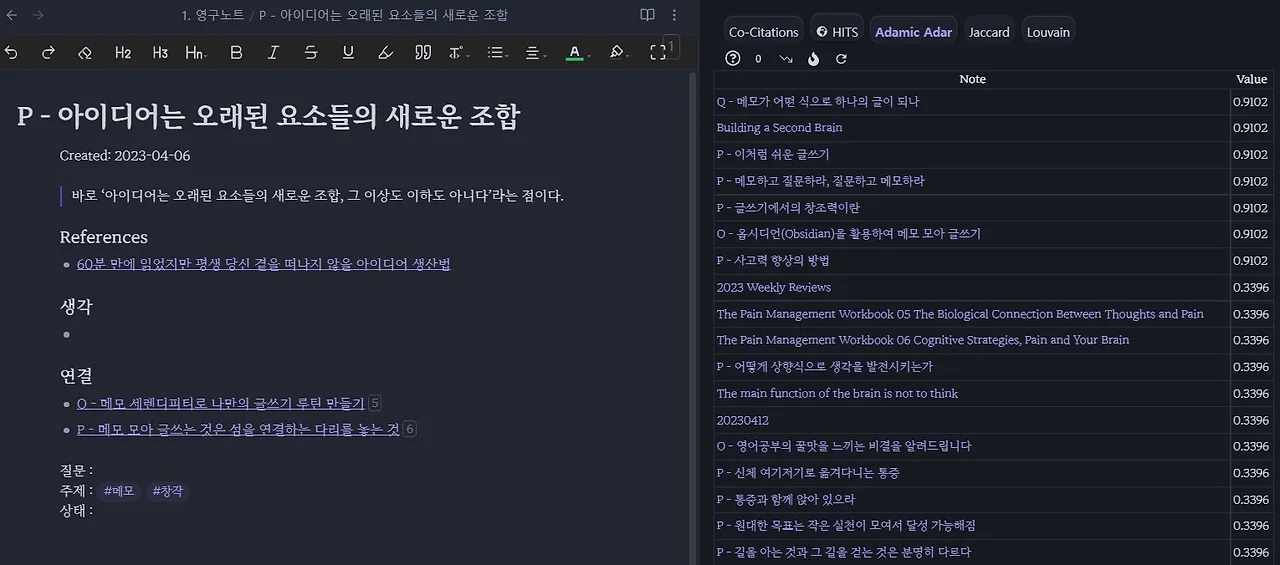Screen dimensions: 1280x565
Task: Click the flame icon in analysis panel
Action: pos(814,59)
